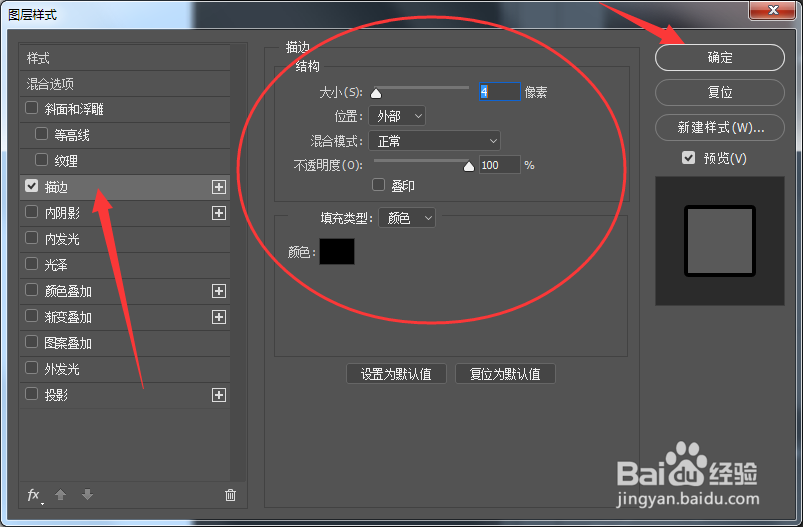Click the 确定 button
The height and width of the screenshot is (527, 803).
(720, 57)
